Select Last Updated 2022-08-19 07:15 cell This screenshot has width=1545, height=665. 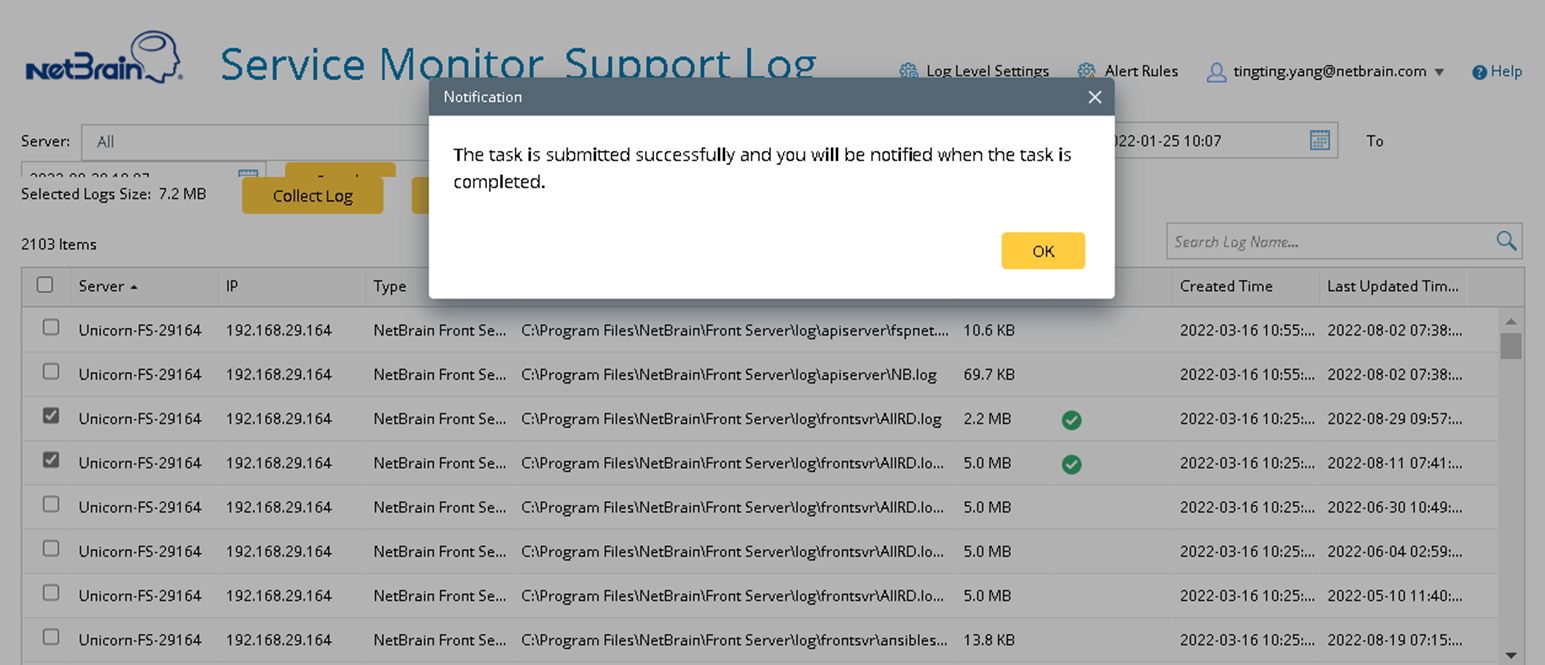[1395, 639]
